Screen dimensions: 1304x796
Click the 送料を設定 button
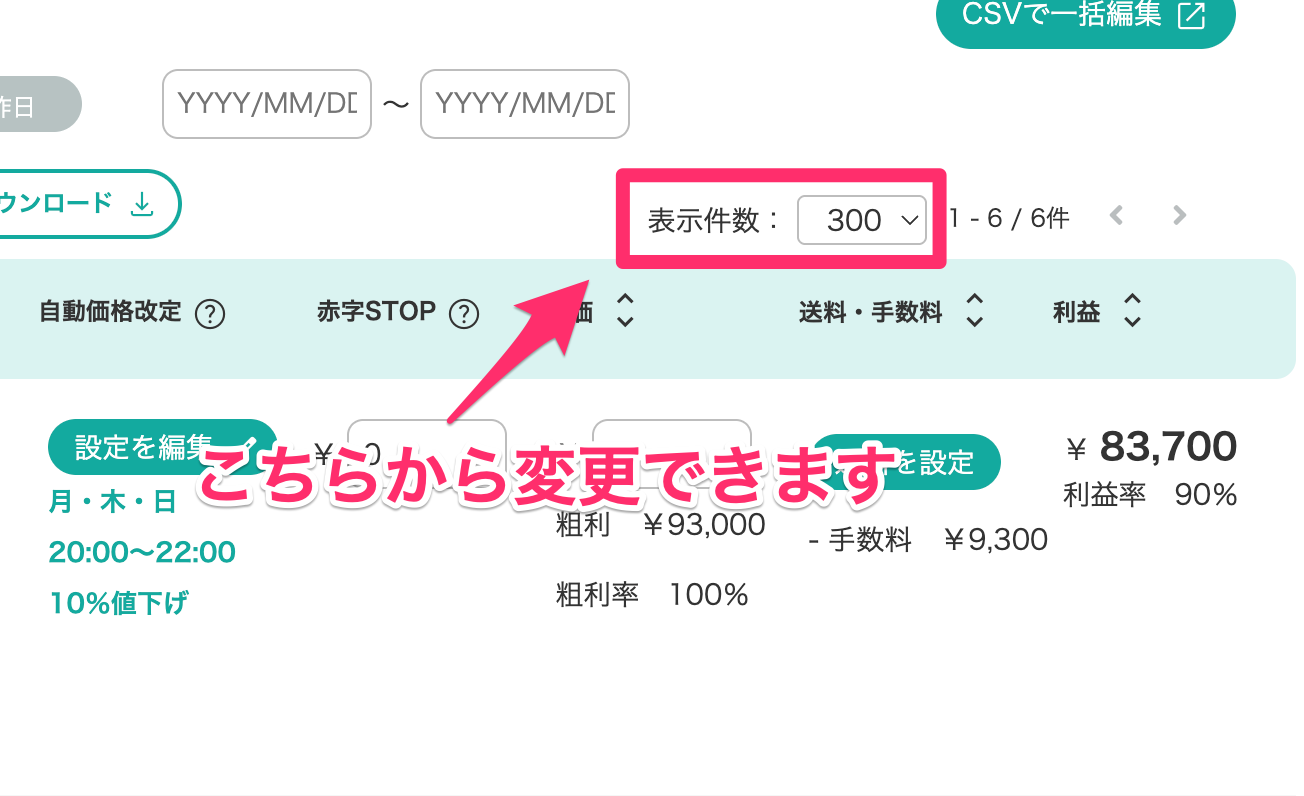tap(907, 462)
